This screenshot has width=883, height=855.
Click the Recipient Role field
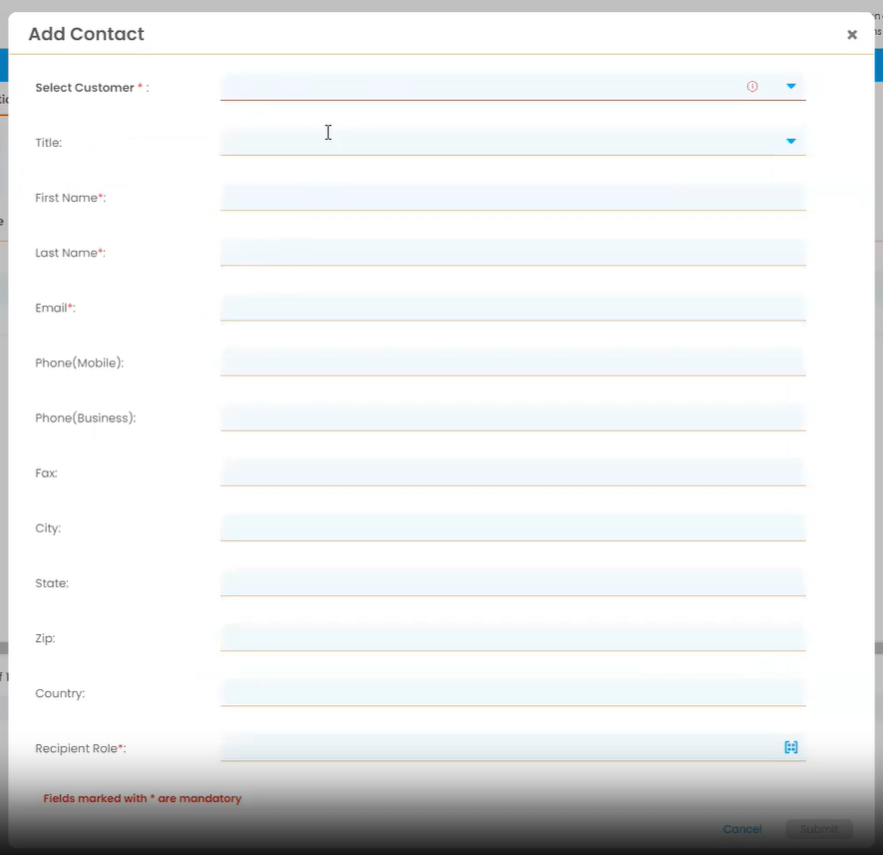[500, 747]
